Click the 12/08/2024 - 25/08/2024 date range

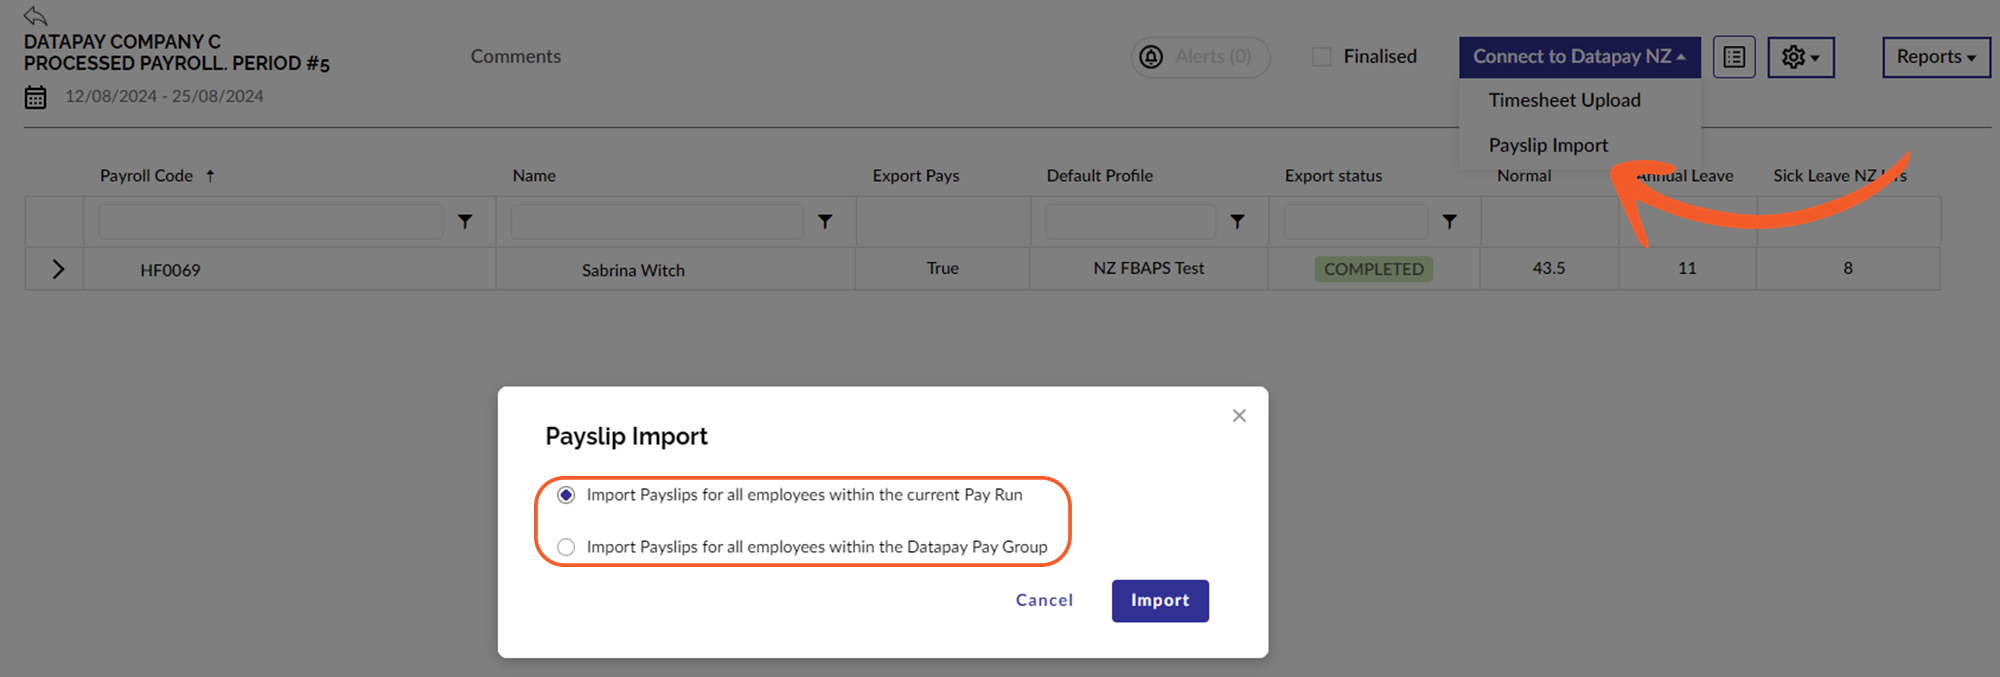pos(165,96)
